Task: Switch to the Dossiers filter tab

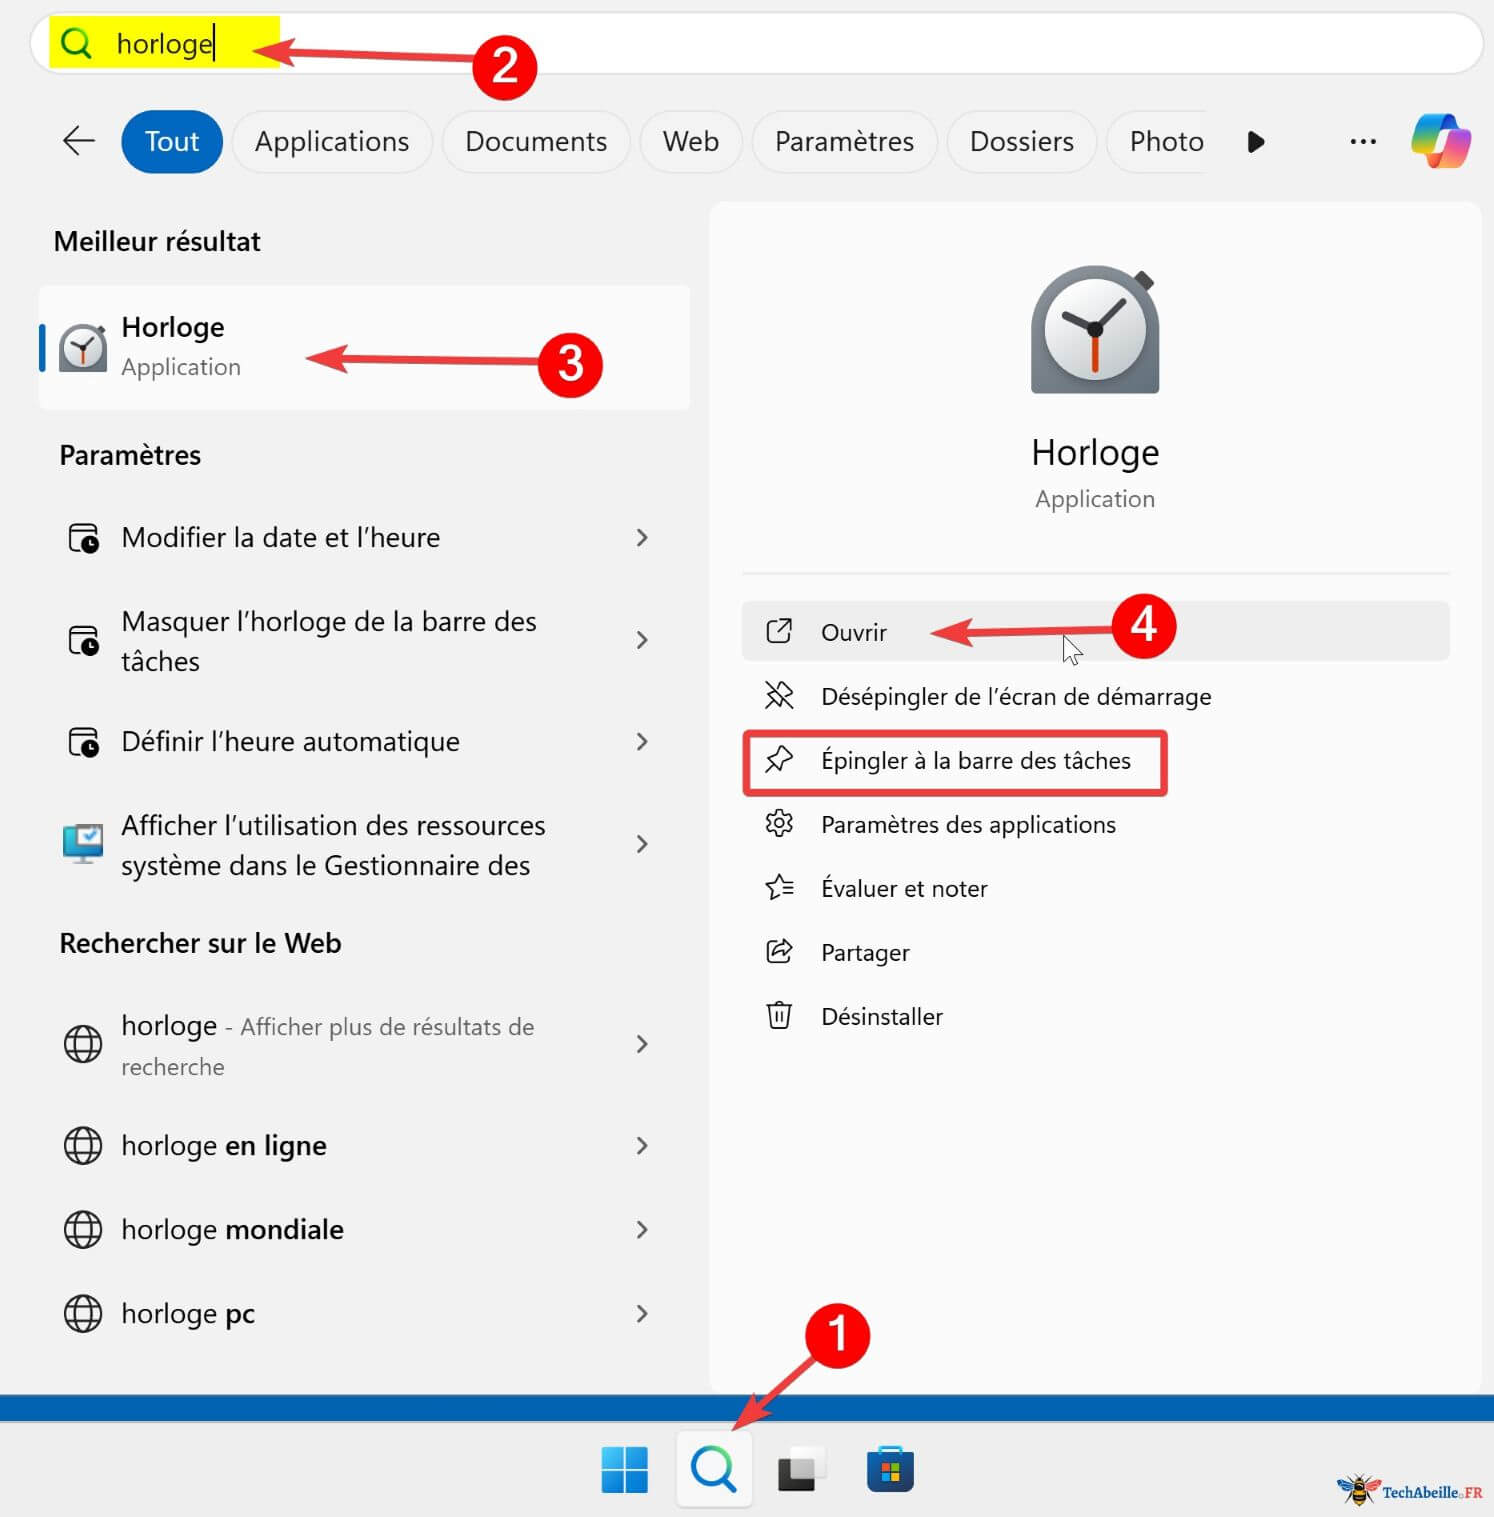Action: click(1022, 141)
